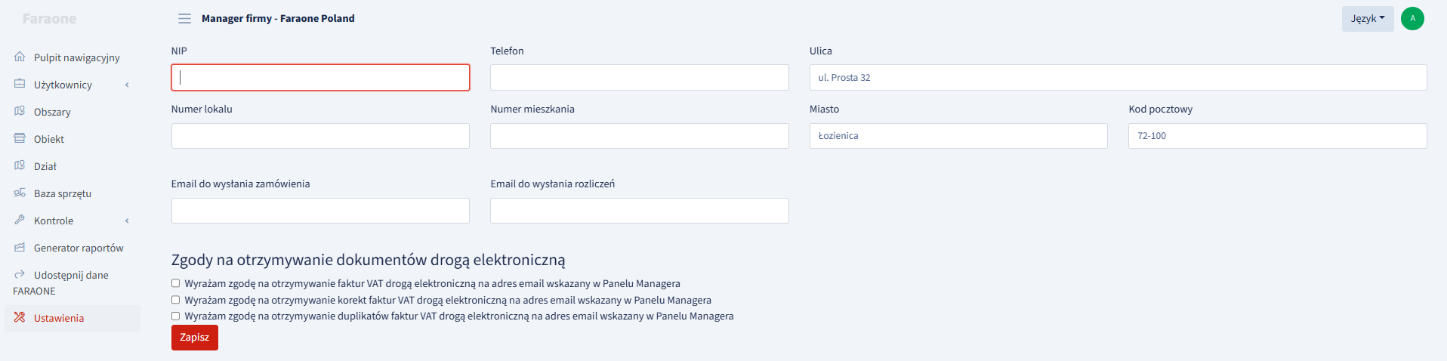This screenshot has width=1447, height=361.
Task: Click the red Zapisz button
Action: (195, 338)
